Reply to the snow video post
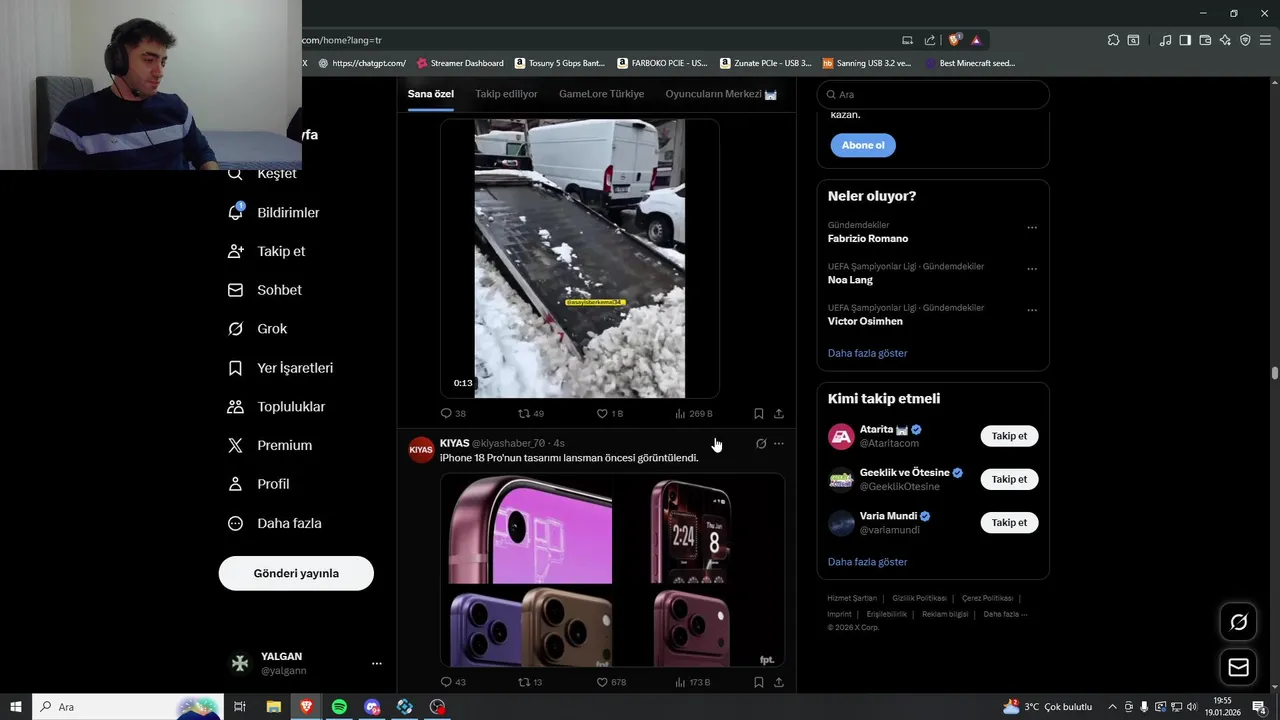The height and width of the screenshot is (720, 1280). [453, 413]
